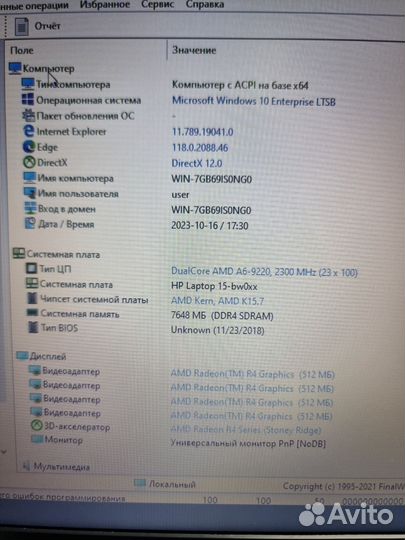Click the Значение column header
The width and height of the screenshot is (405, 540).
(194, 50)
